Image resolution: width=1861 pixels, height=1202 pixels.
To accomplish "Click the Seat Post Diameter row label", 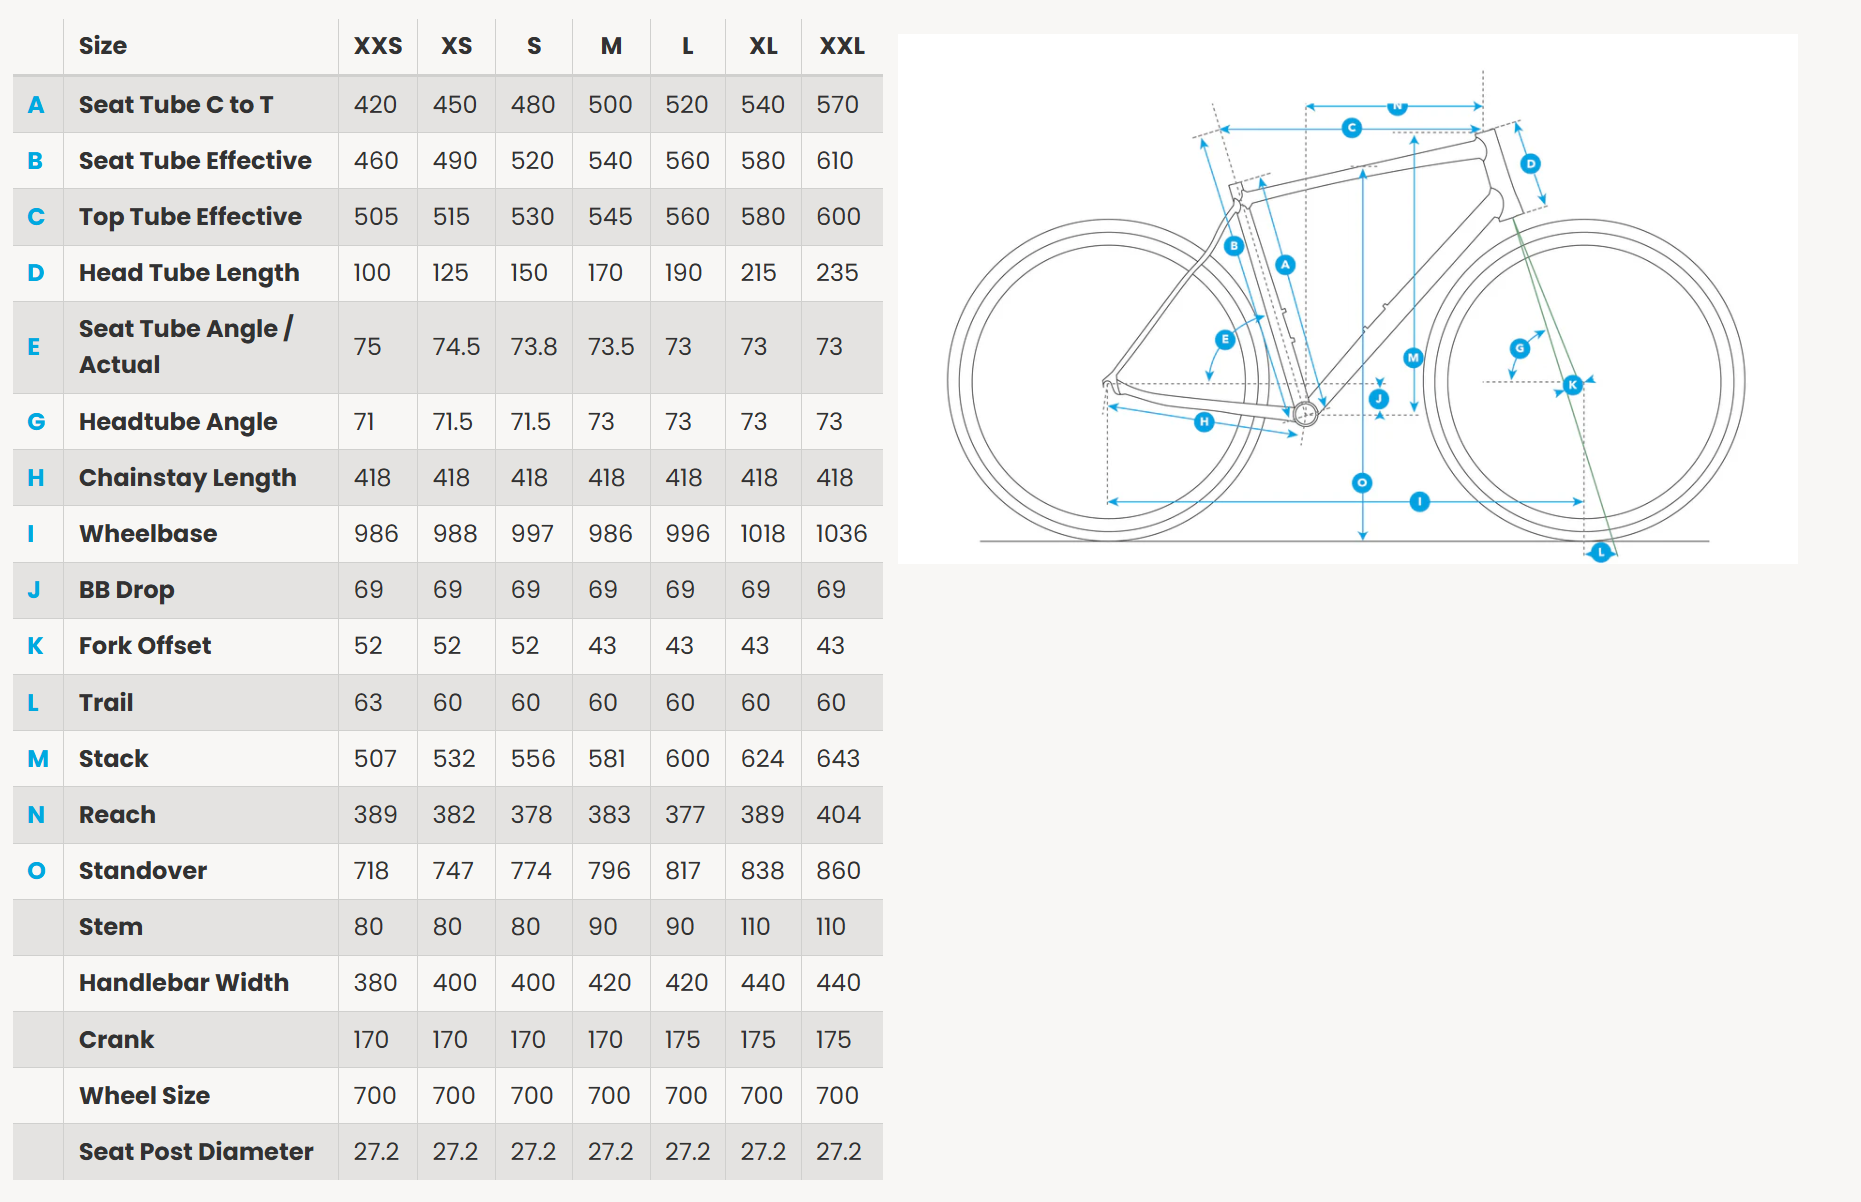I will [x=196, y=1152].
